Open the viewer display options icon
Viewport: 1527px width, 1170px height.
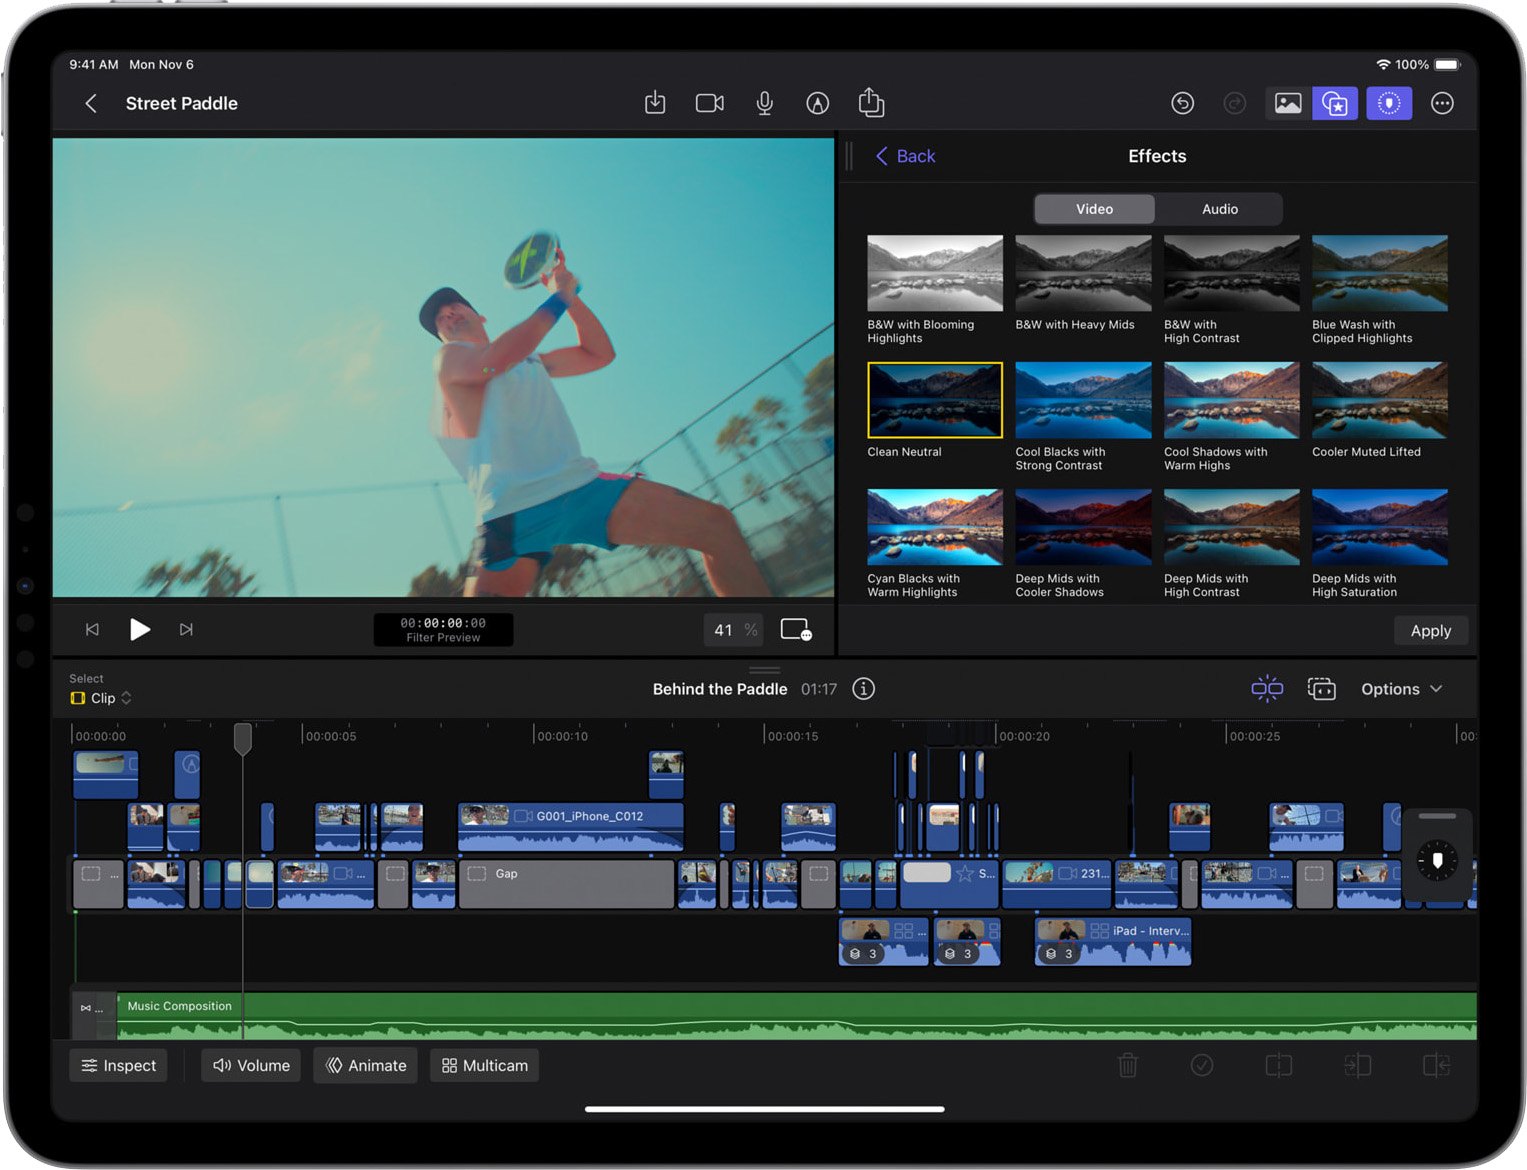(795, 630)
